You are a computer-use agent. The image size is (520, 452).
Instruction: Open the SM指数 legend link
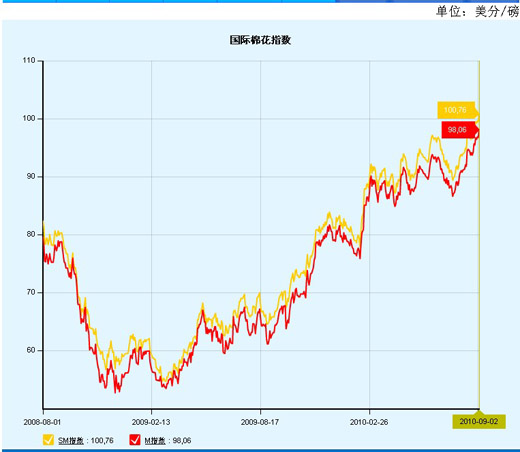coord(71,441)
